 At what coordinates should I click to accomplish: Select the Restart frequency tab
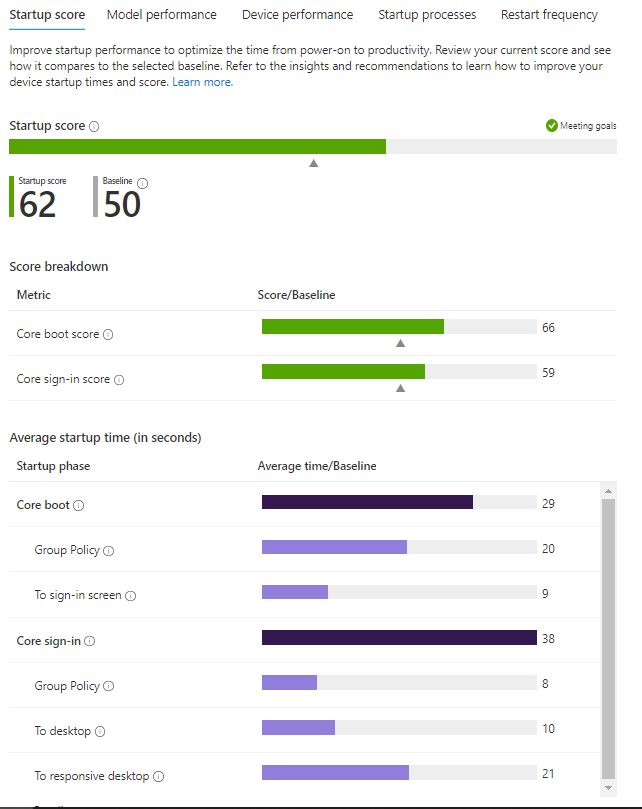(549, 15)
